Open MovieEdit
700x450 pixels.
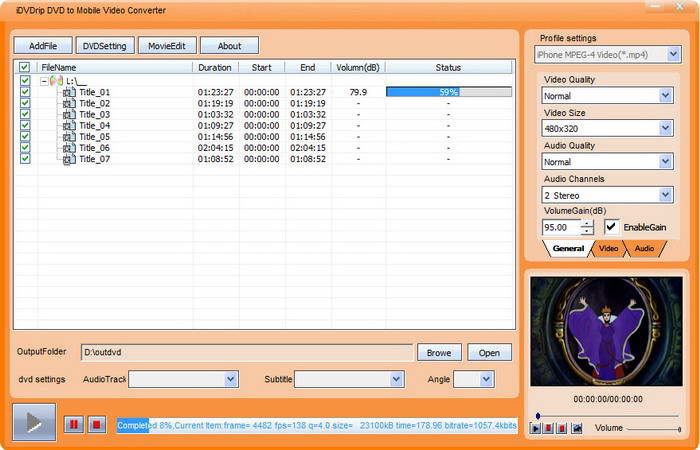167,46
